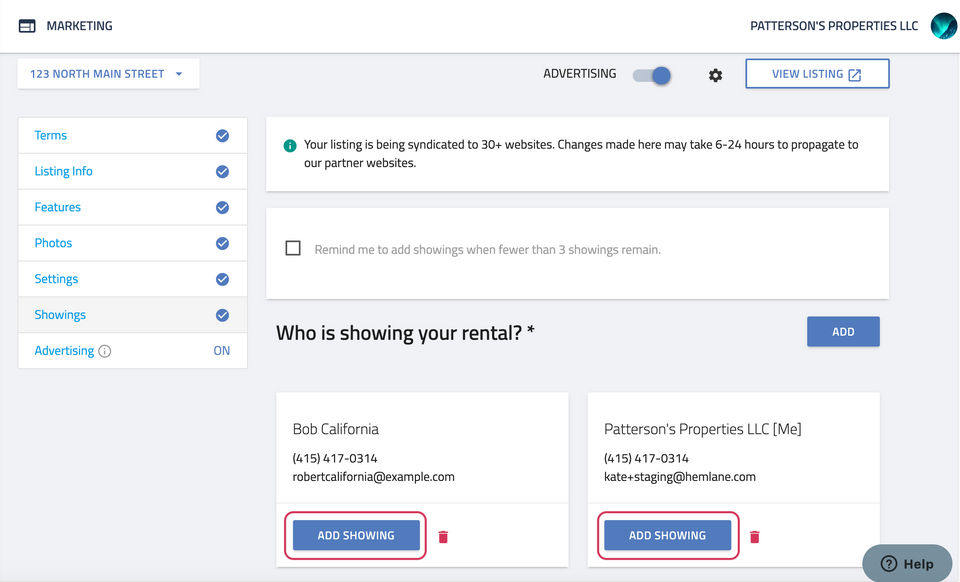Click the email robertcalifornia@example.com
960x582 pixels.
tap(373, 477)
